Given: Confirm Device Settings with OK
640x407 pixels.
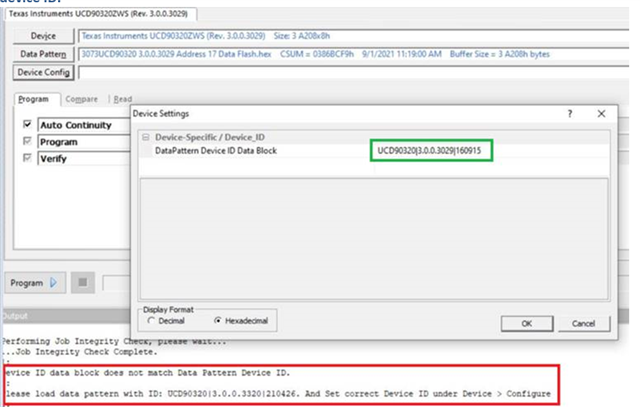Looking at the screenshot, I should (527, 324).
